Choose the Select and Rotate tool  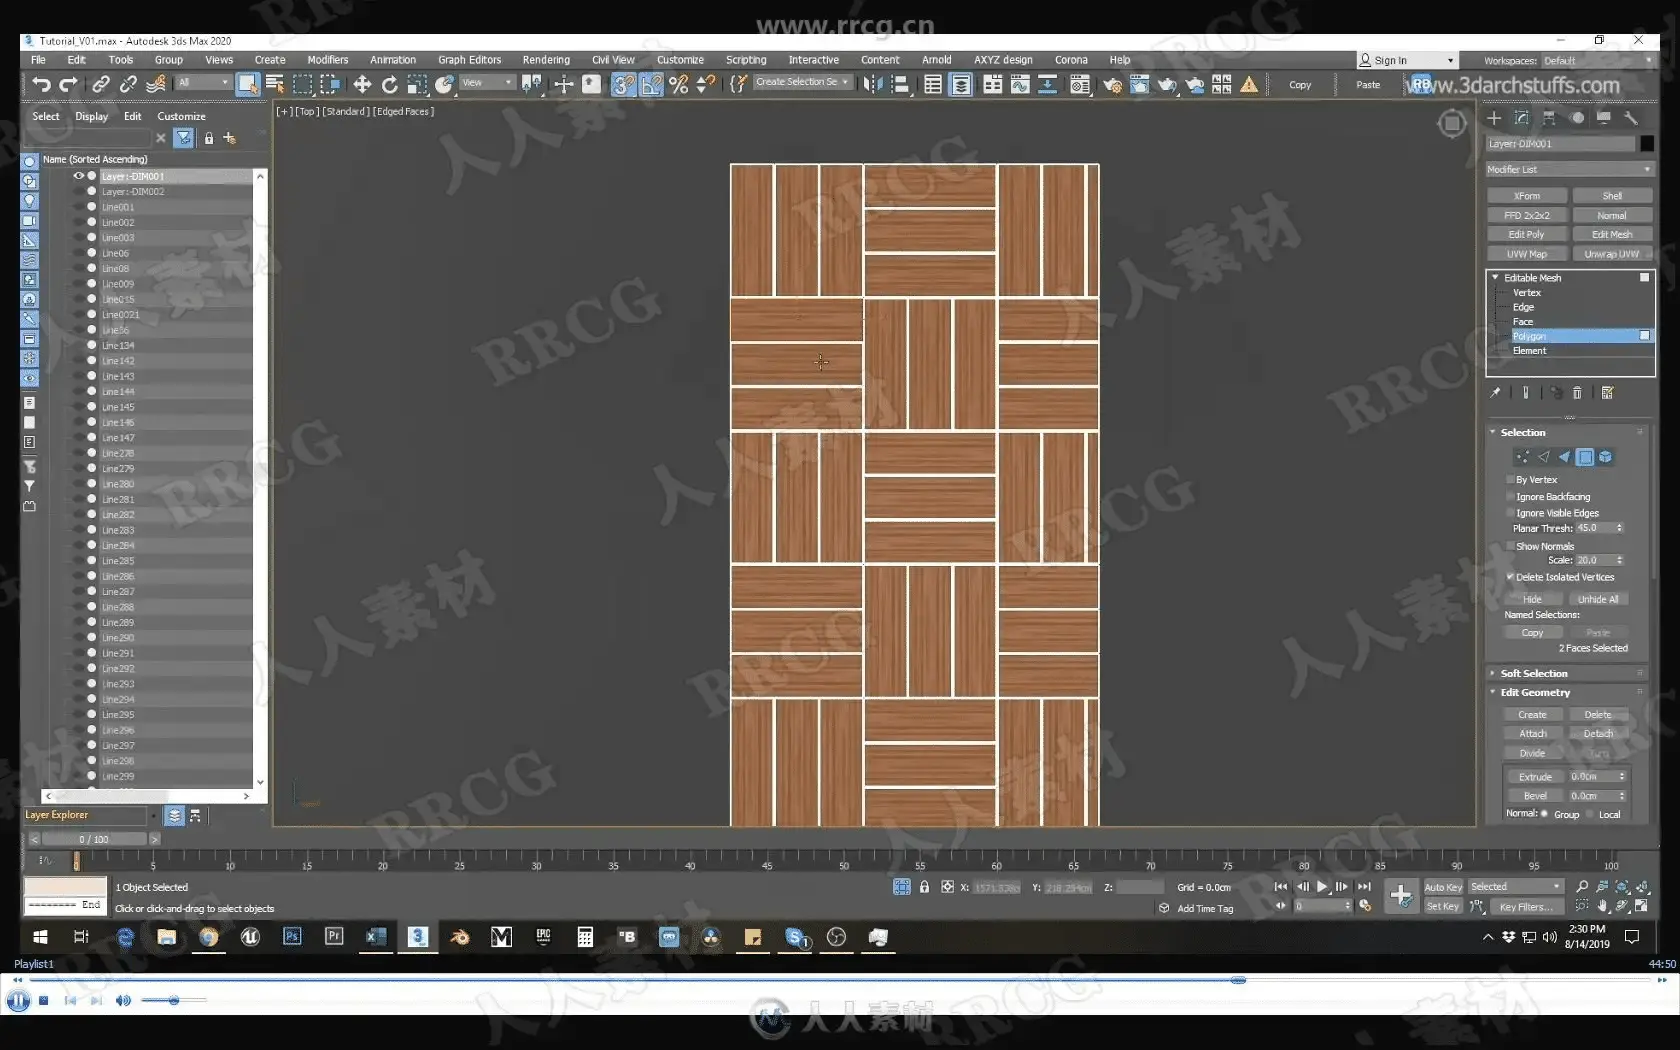pos(390,85)
